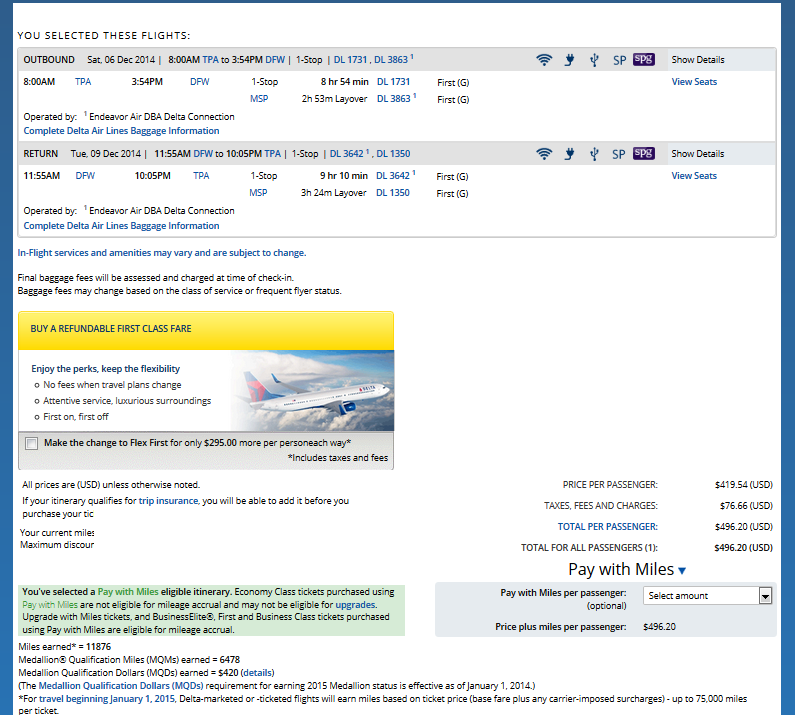This screenshot has height=715, width=795.
Task: Expand the Pay with Miles section arrow
Action: (x=682, y=571)
